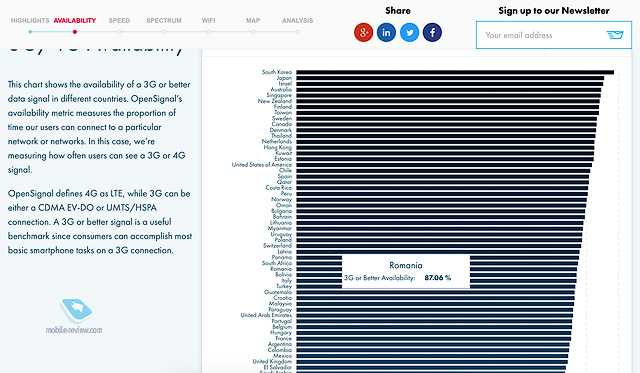Select the United Kingdom bar in chart
The height and width of the screenshot is (373, 640).
pyautogui.click(x=432, y=362)
